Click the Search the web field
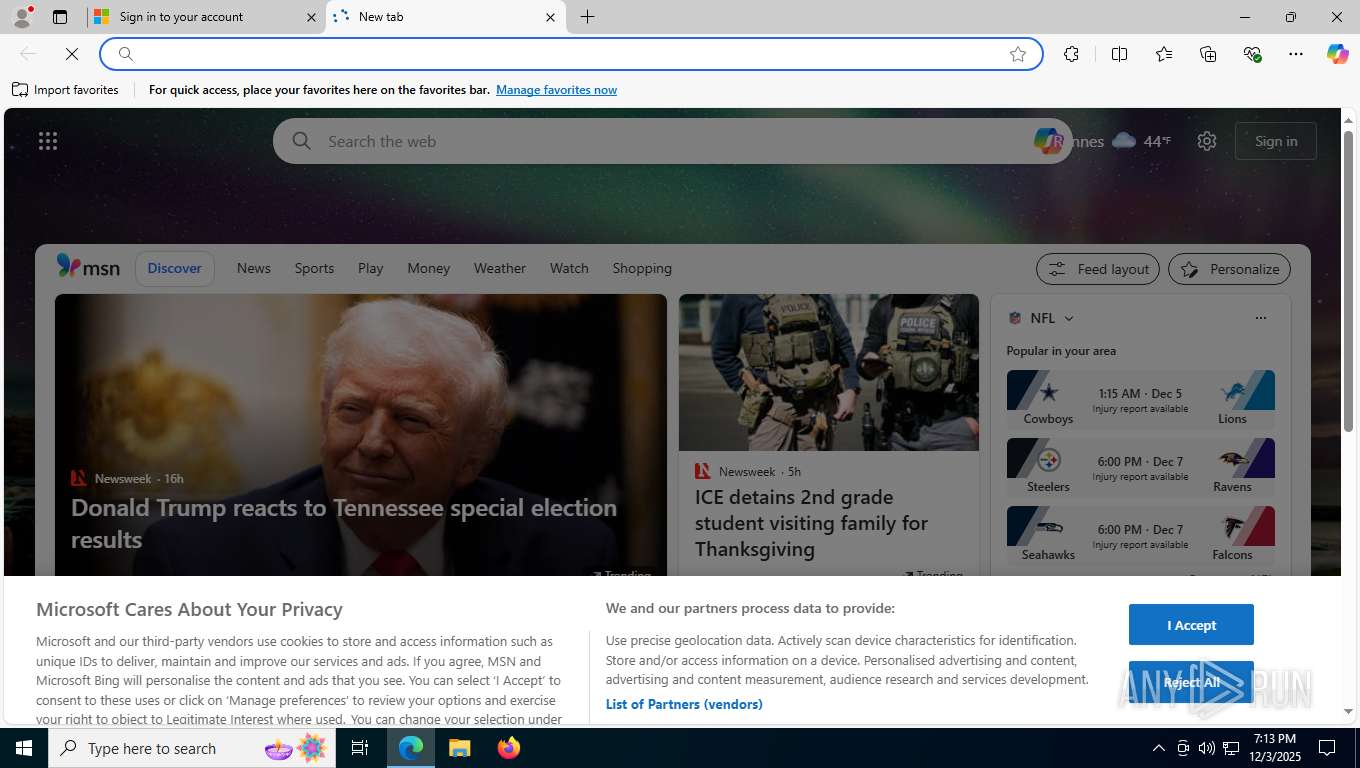The width and height of the screenshot is (1360, 768). (x=670, y=141)
